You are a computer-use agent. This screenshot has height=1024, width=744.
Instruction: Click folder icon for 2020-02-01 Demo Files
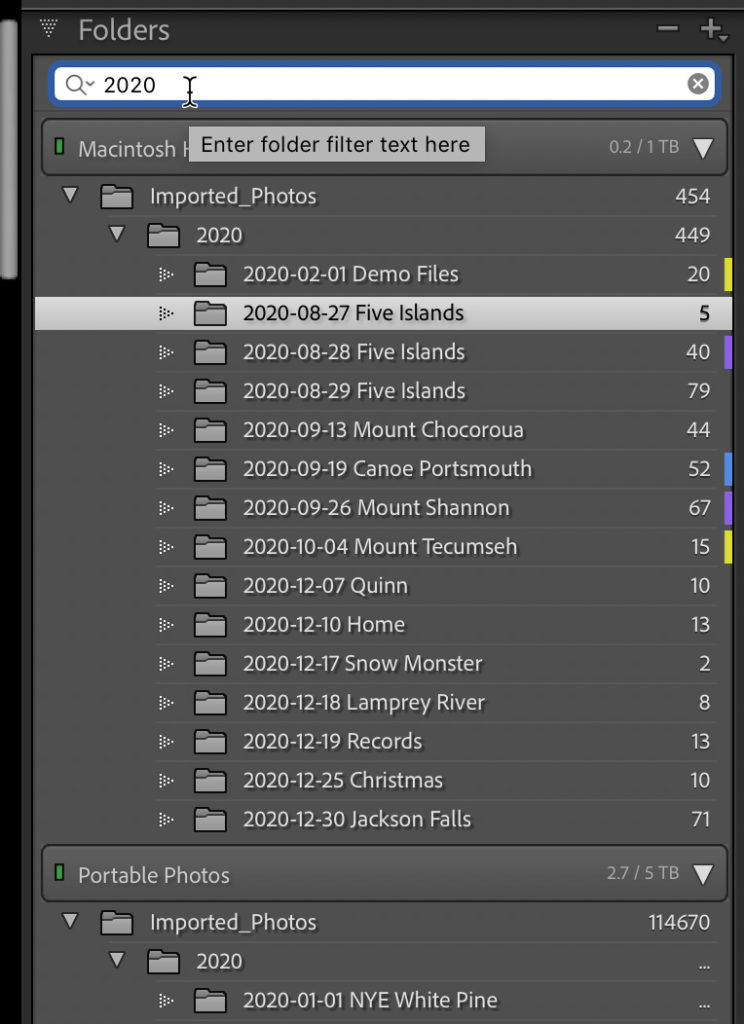(x=210, y=274)
